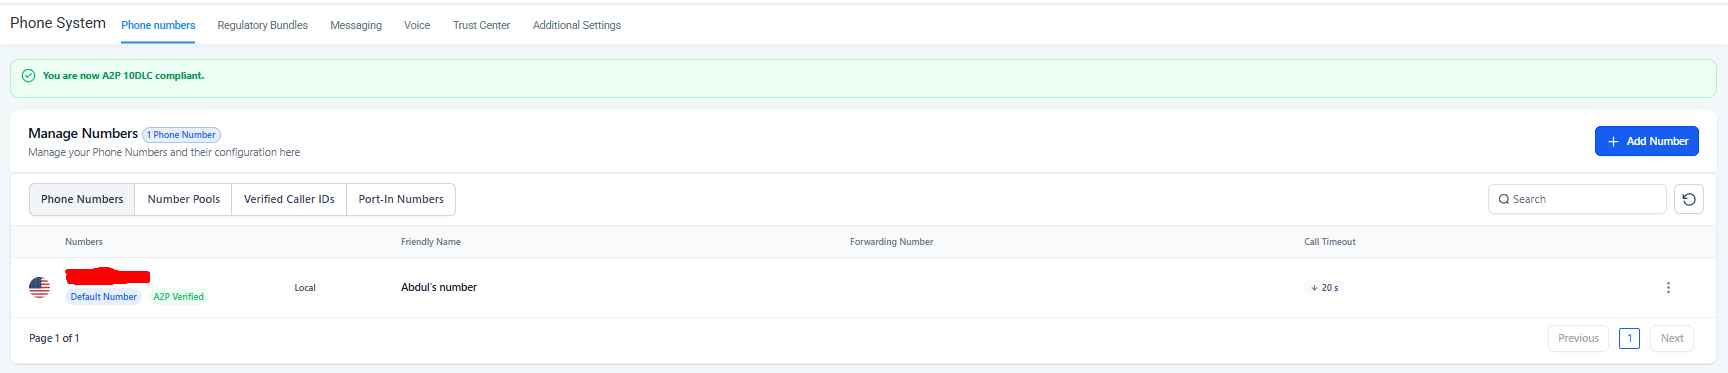Click the Friendly Name column header
This screenshot has width=1728, height=373.
[431, 242]
